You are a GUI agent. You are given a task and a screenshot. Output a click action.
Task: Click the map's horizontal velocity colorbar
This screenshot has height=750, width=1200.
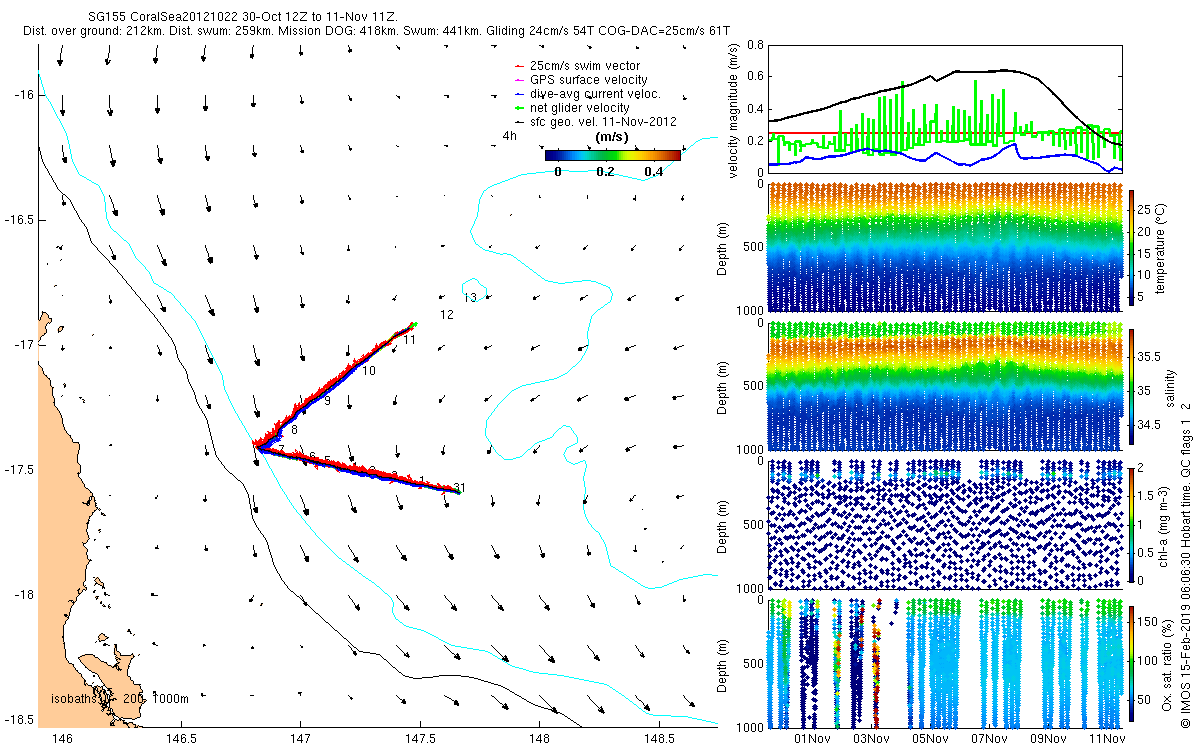pos(613,155)
